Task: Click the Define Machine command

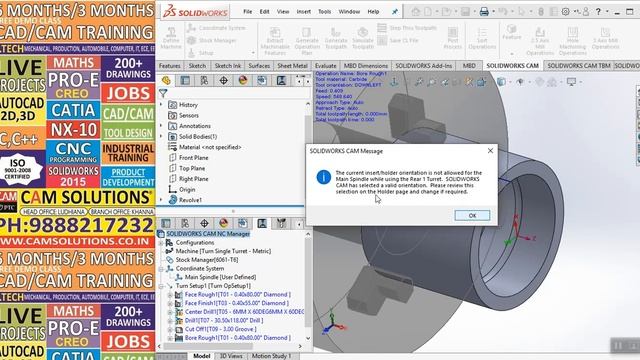Action: click(x=171, y=38)
